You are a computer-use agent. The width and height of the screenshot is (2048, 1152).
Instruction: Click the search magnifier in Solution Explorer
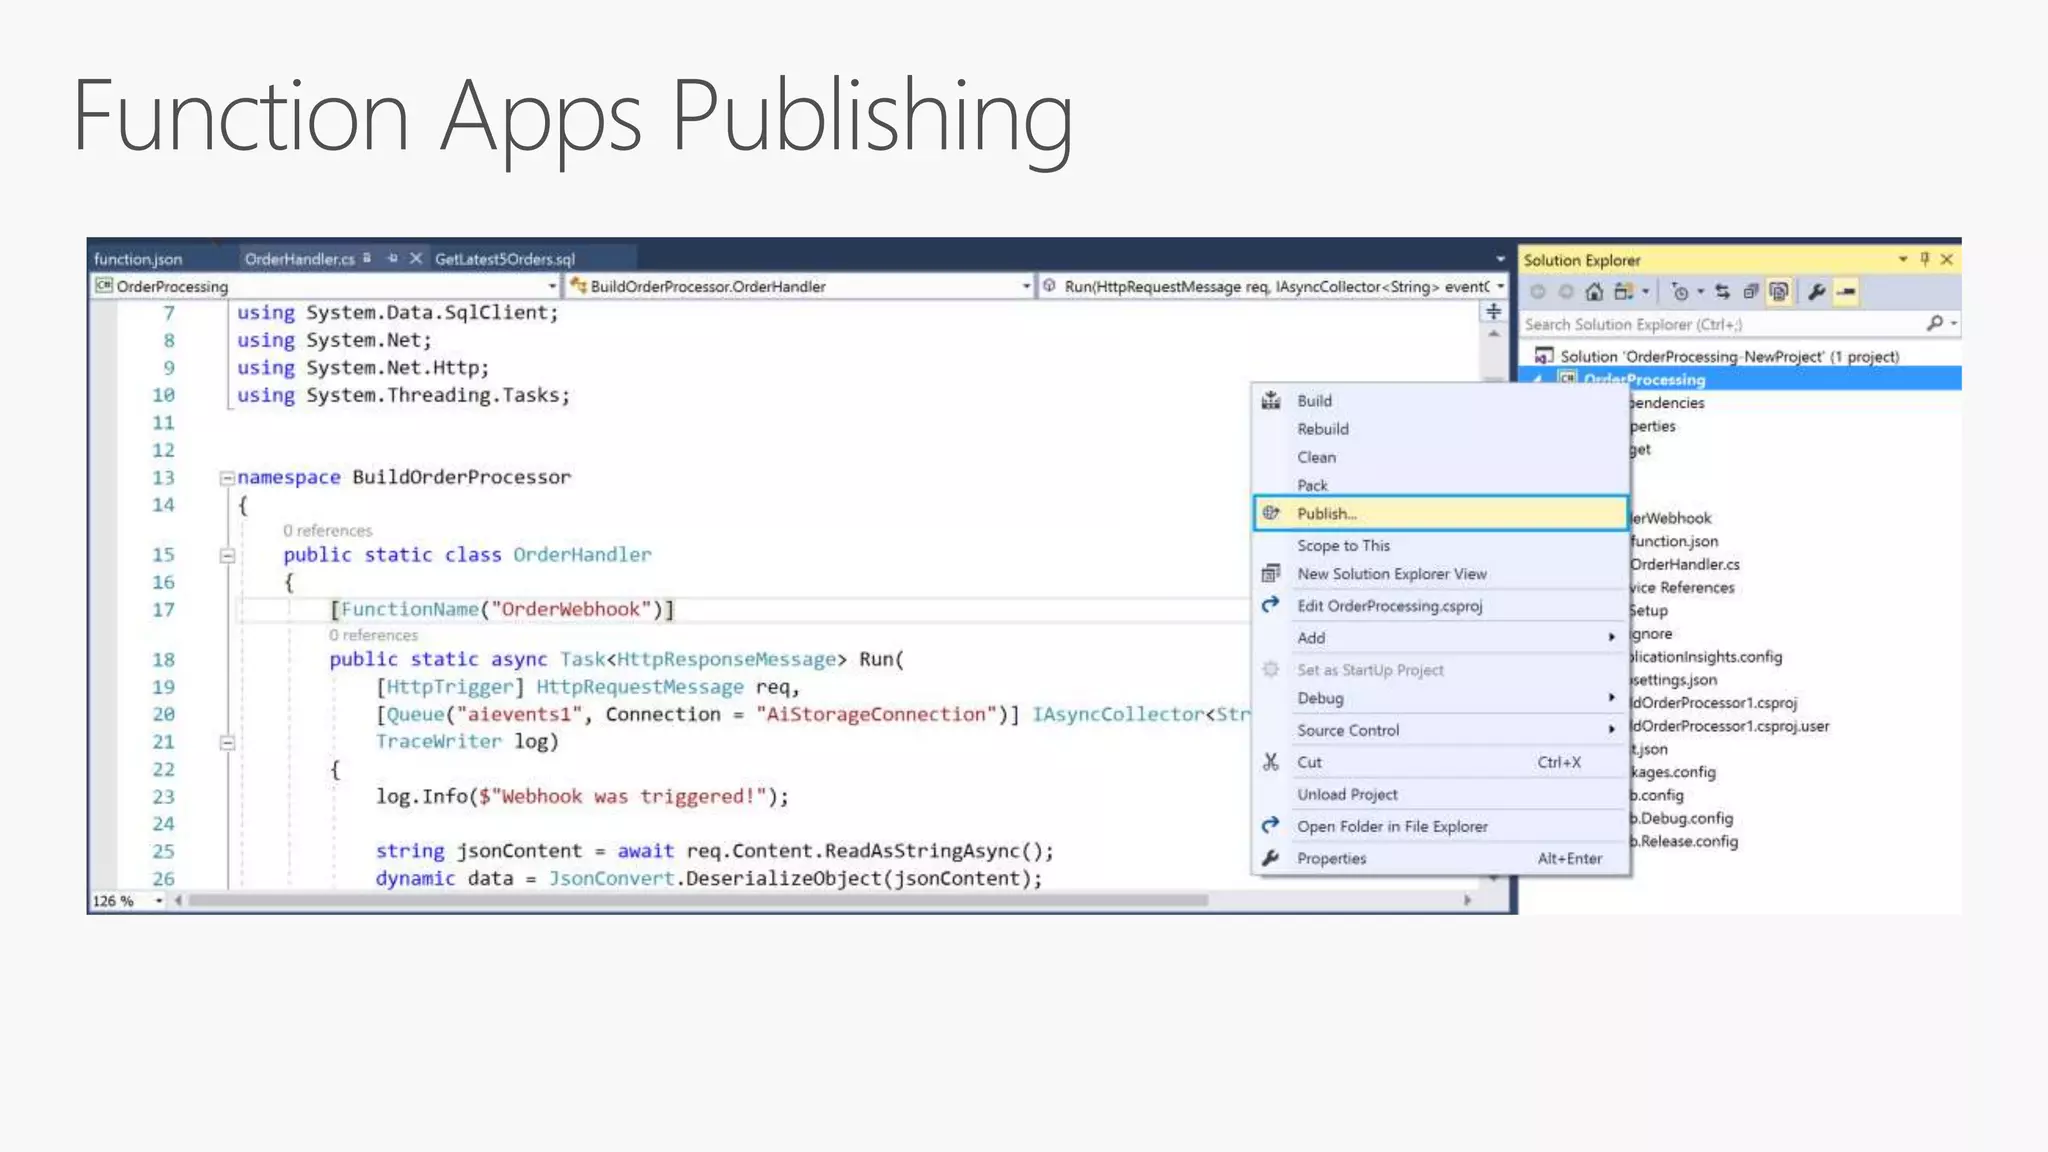pyautogui.click(x=1935, y=323)
